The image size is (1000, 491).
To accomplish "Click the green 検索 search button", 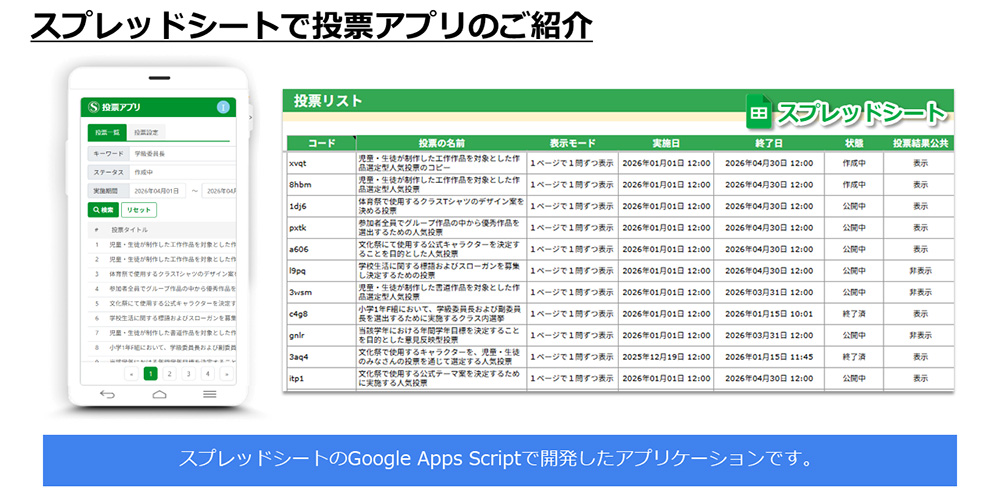I will click(103, 210).
